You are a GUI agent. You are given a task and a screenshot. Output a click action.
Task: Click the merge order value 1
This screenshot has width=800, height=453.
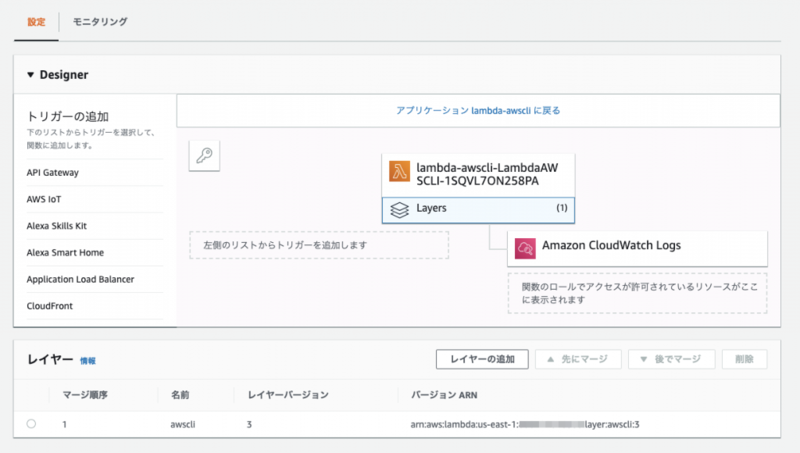click(x=65, y=424)
